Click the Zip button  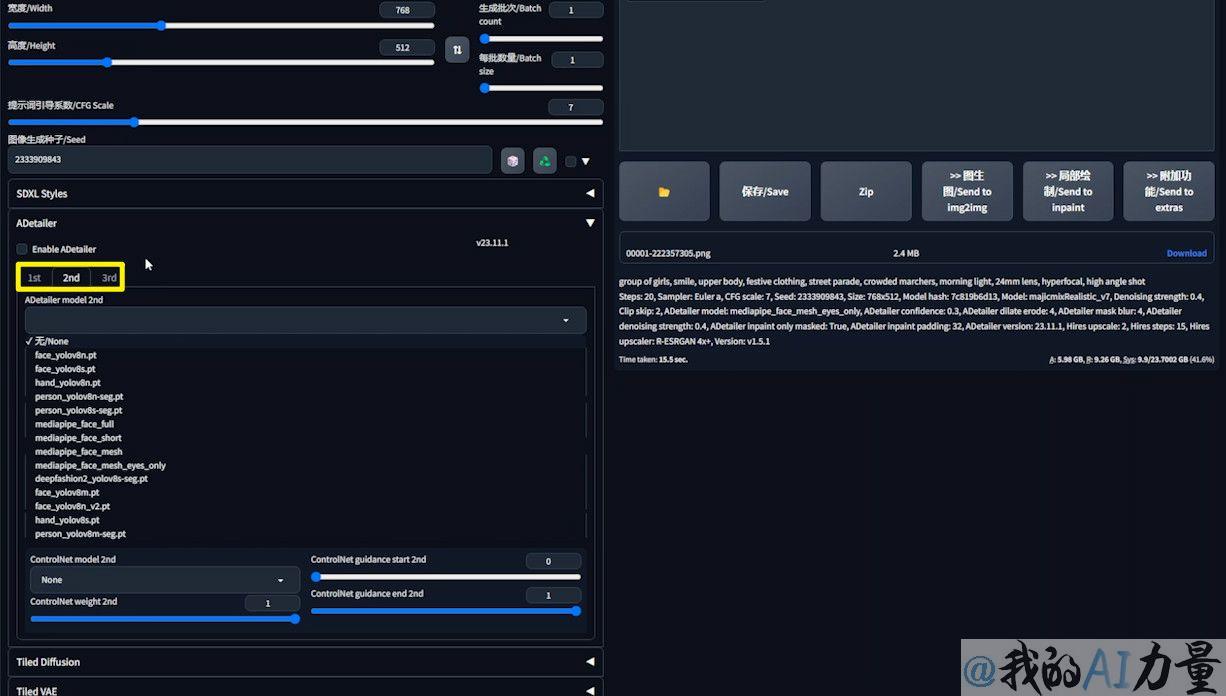(866, 191)
